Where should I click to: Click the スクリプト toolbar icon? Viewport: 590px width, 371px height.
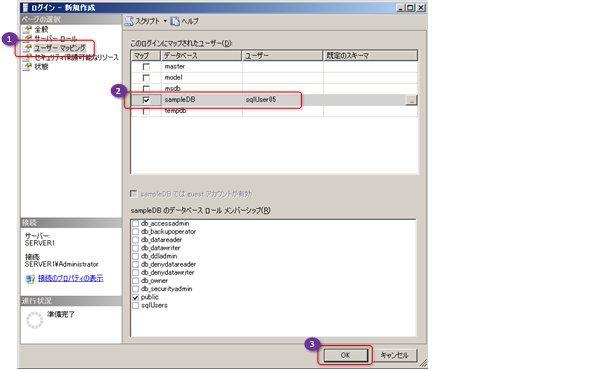click(x=129, y=21)
